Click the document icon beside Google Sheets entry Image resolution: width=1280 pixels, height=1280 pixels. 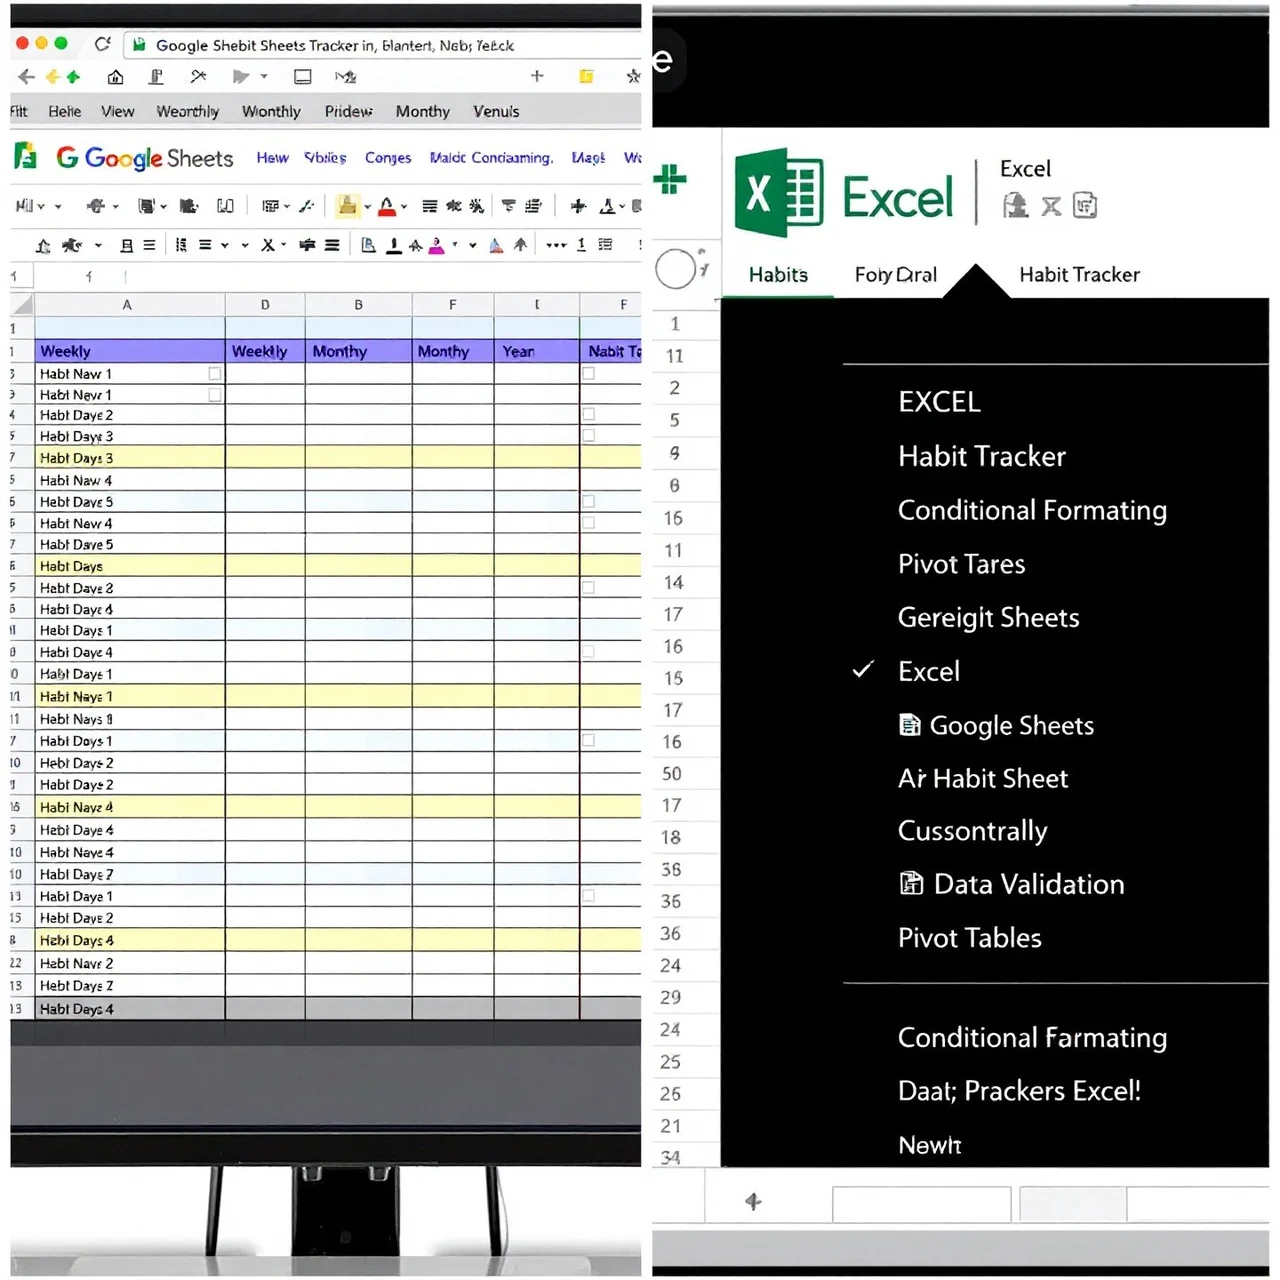tap(909, 726)
